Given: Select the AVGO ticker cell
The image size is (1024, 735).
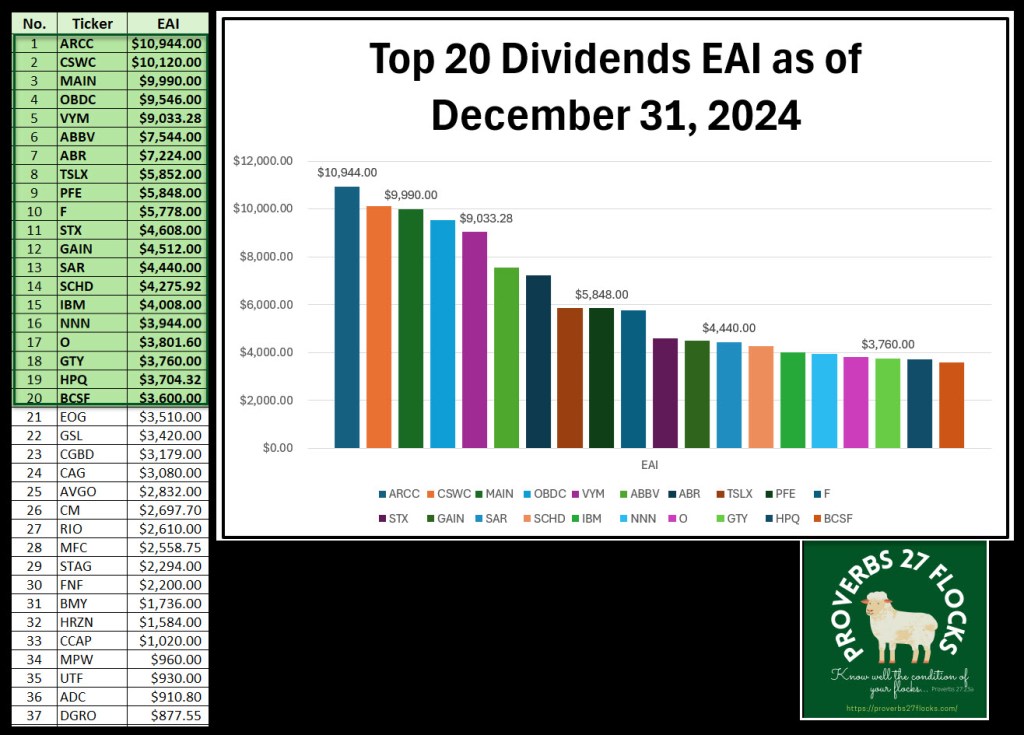Looking at the screenshot, I should point(78,490).
